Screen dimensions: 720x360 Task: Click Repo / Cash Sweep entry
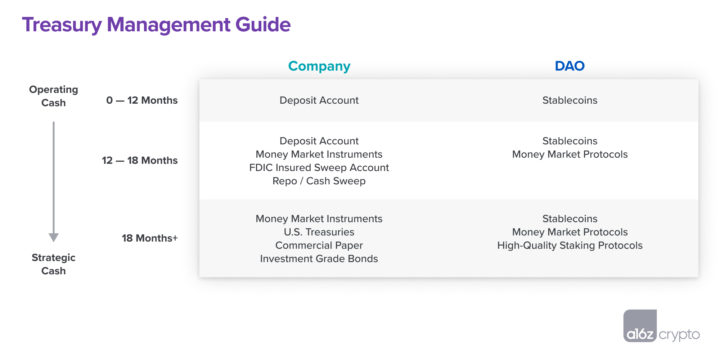[319, 181]
